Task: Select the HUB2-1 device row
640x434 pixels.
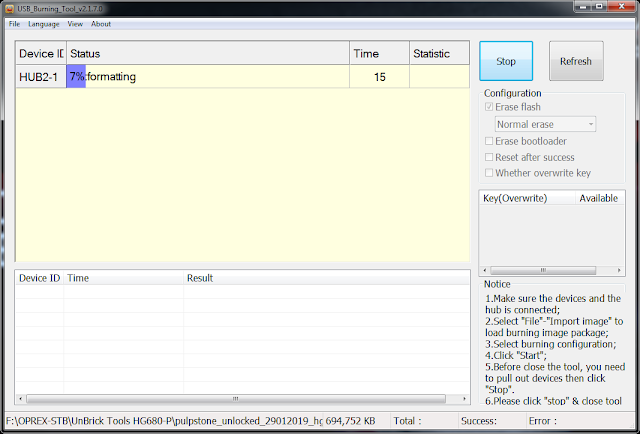Action: [x=40, y=77]
